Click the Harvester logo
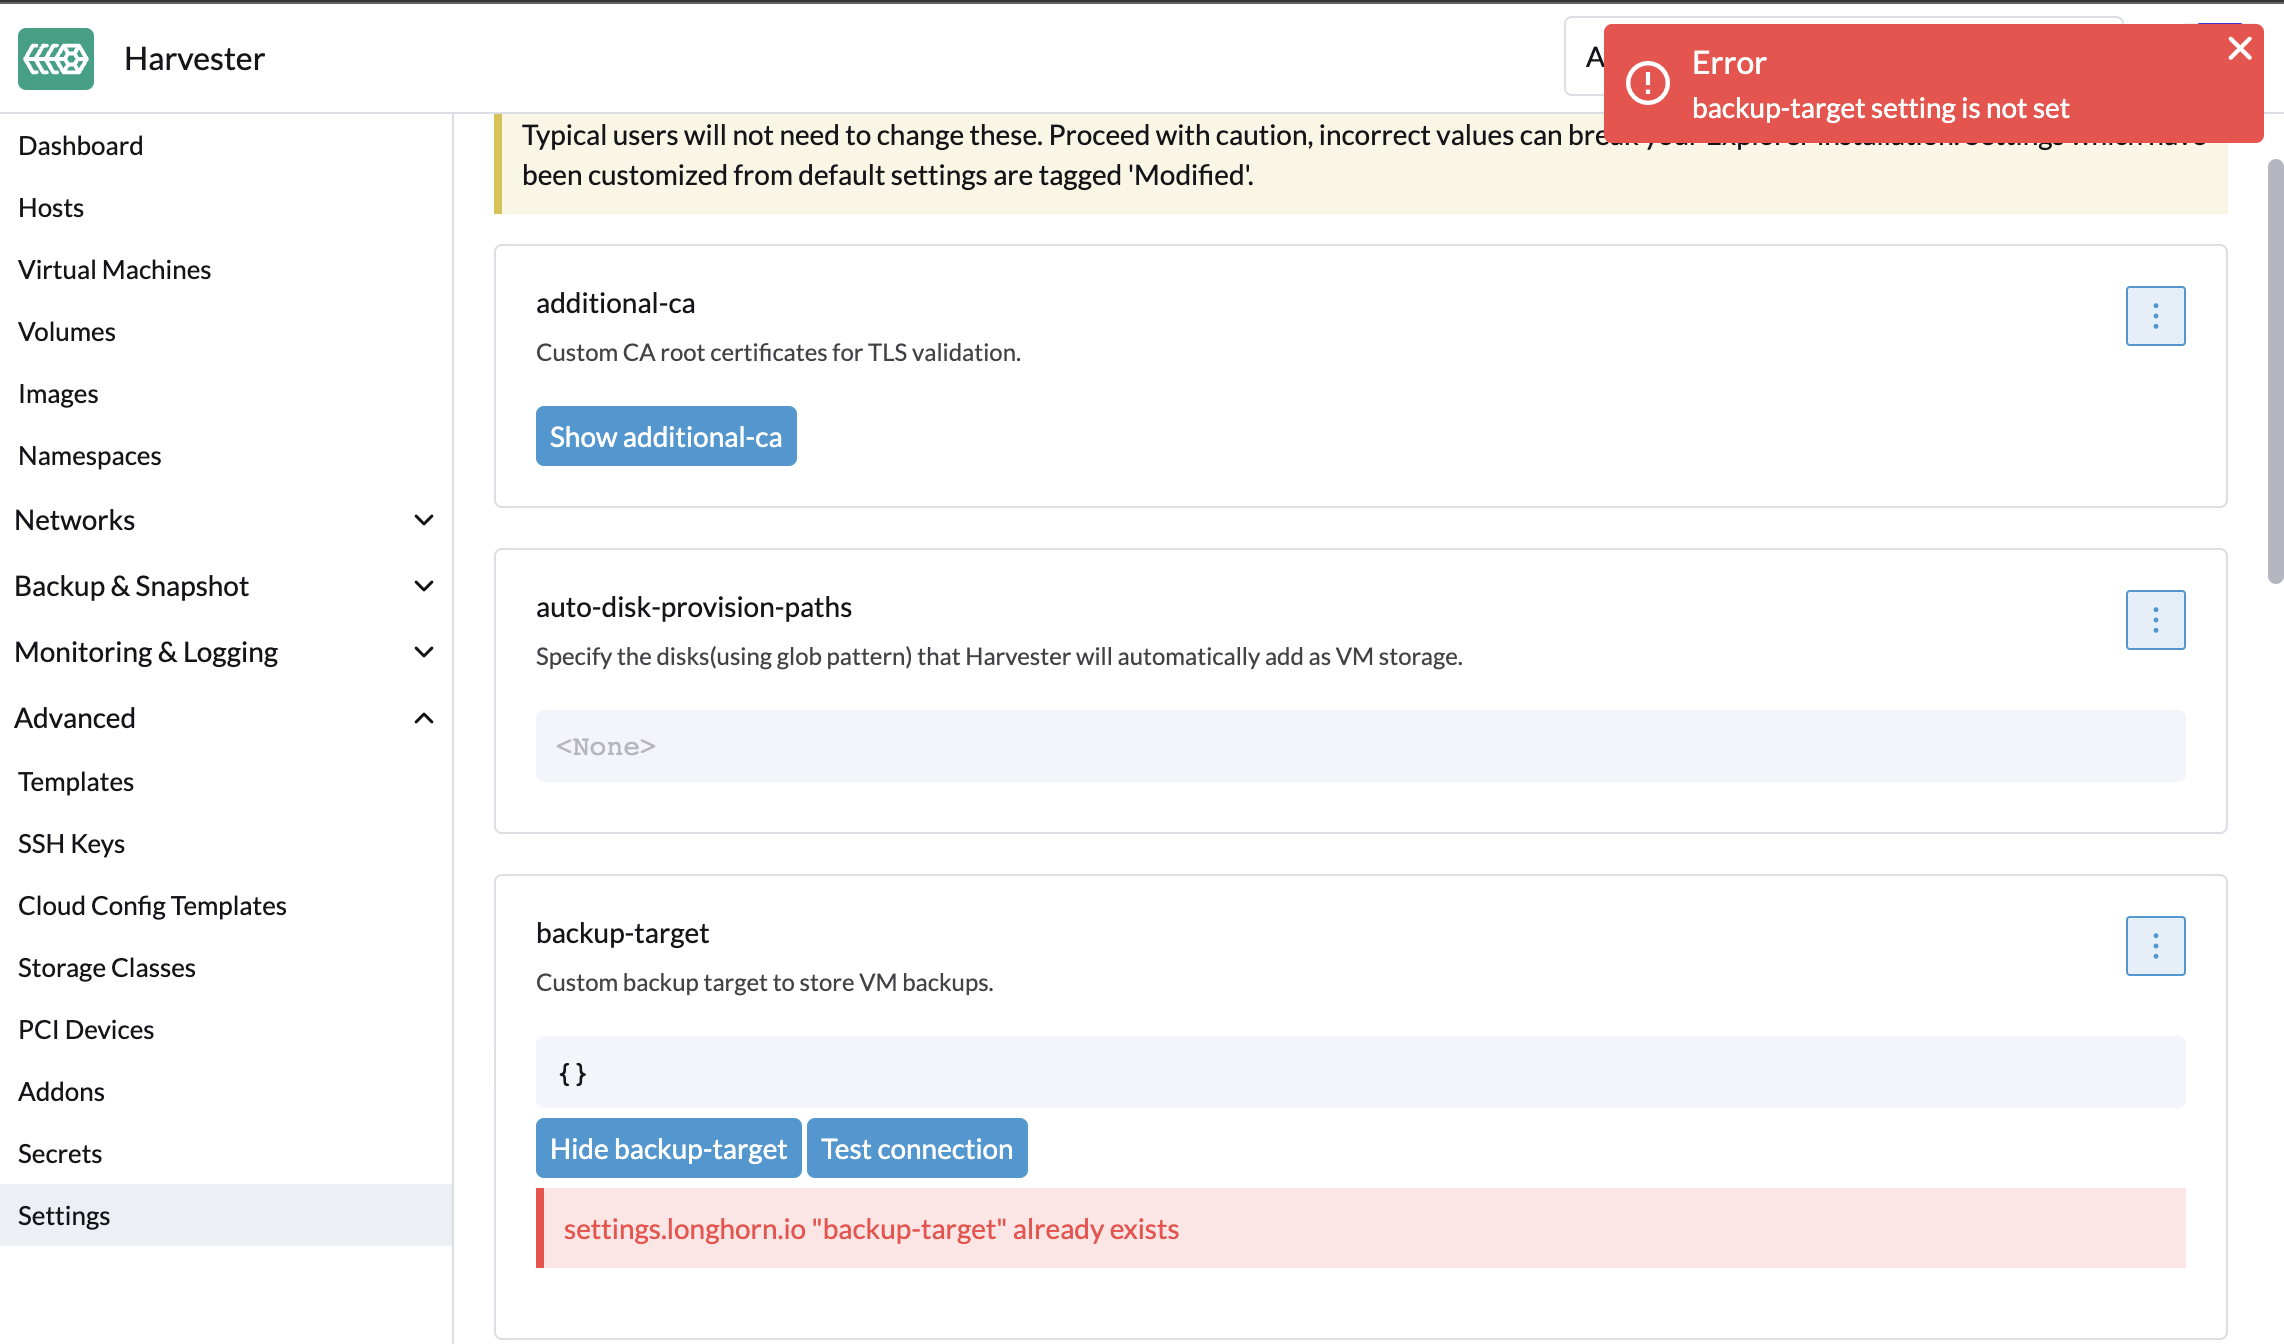 55,59
